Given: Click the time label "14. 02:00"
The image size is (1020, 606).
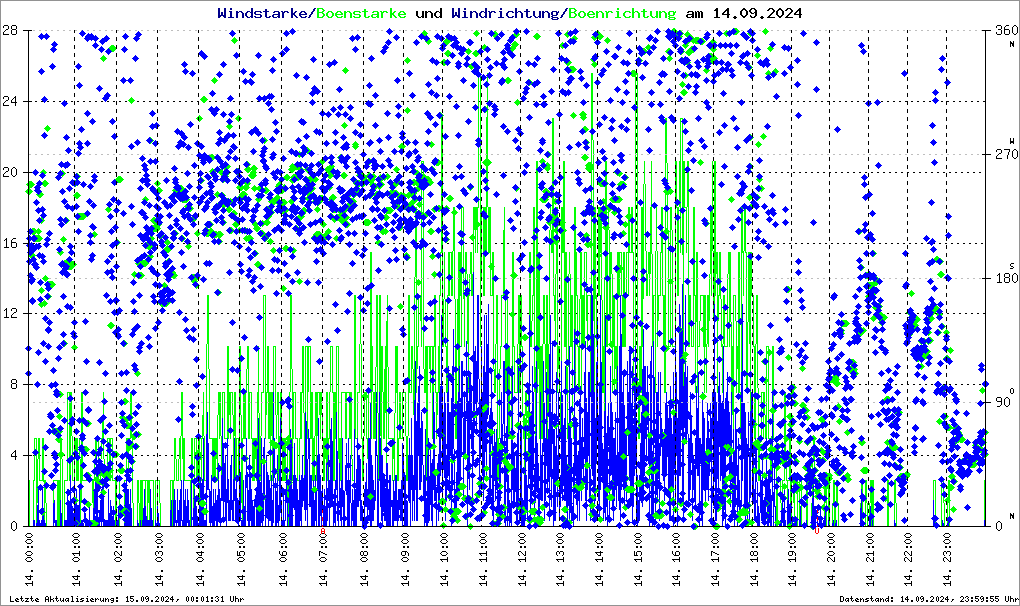Looking at the screenshot, I should pyautogui.click(x=118, y=560).
